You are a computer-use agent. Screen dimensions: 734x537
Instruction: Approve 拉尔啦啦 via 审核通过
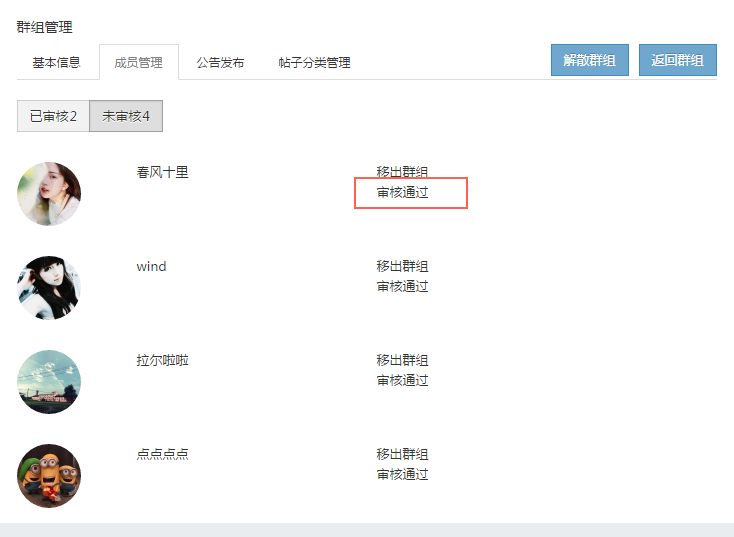pos(402,380)
